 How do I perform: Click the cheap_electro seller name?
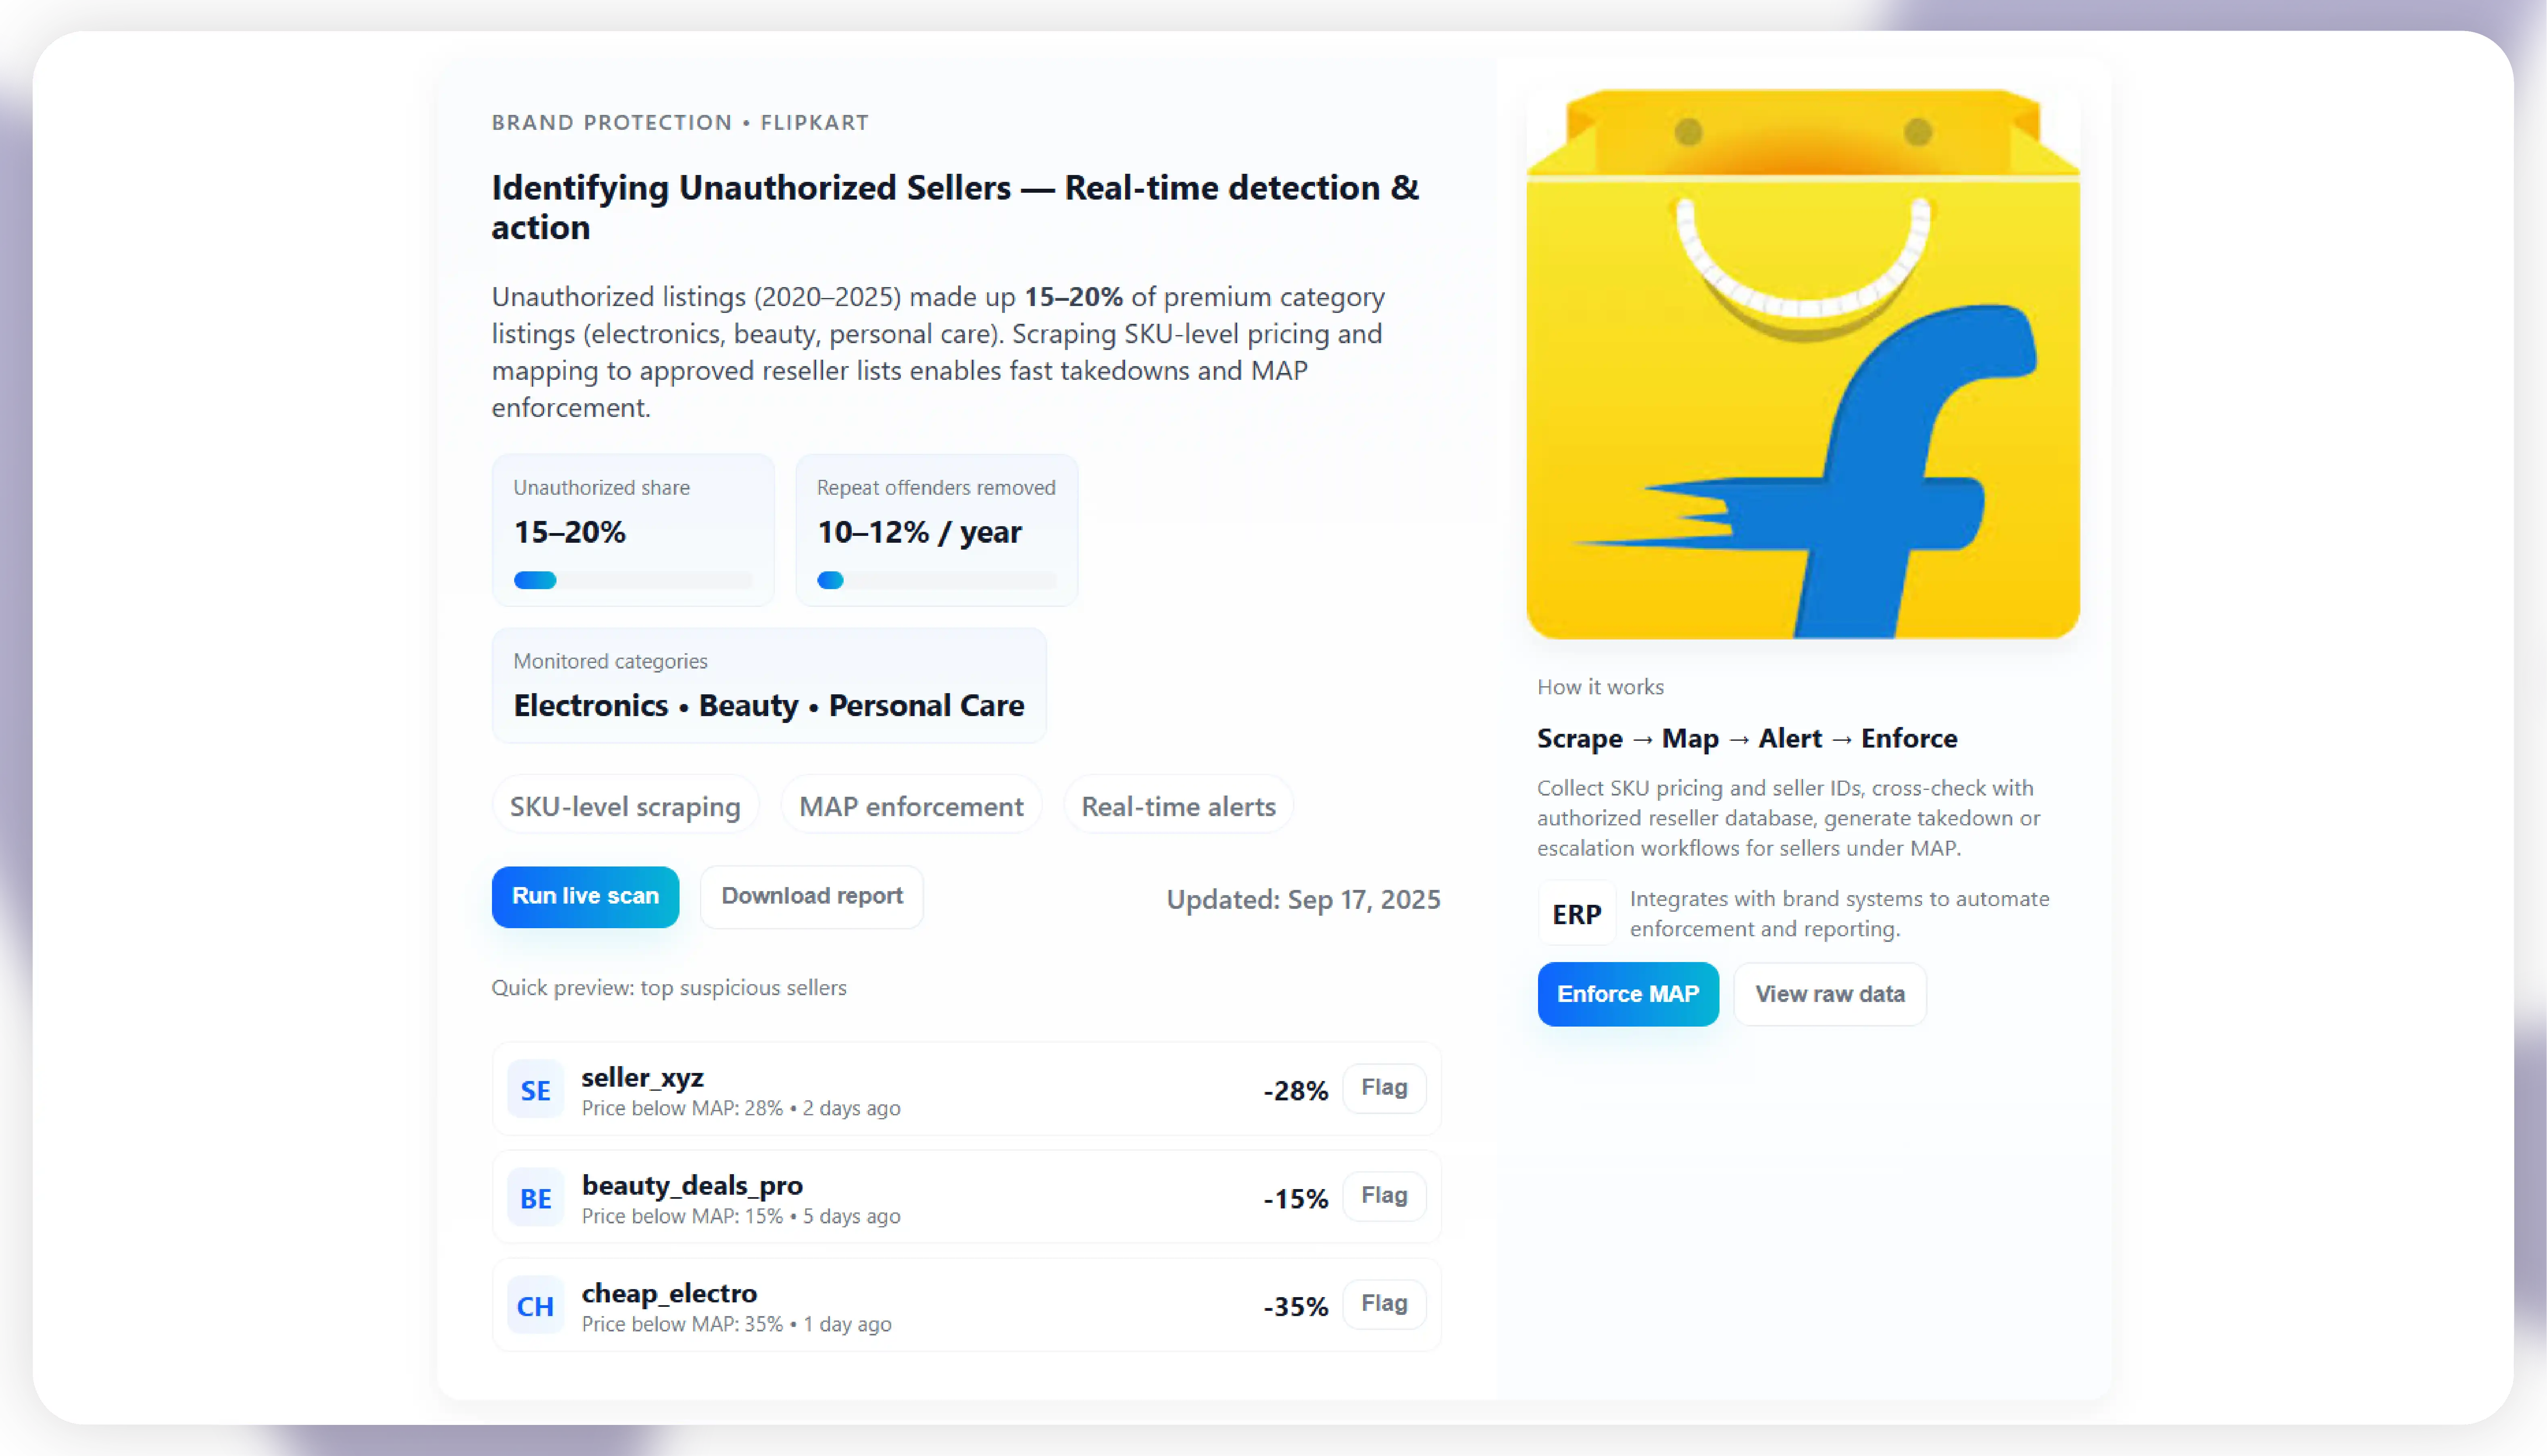669,1293
